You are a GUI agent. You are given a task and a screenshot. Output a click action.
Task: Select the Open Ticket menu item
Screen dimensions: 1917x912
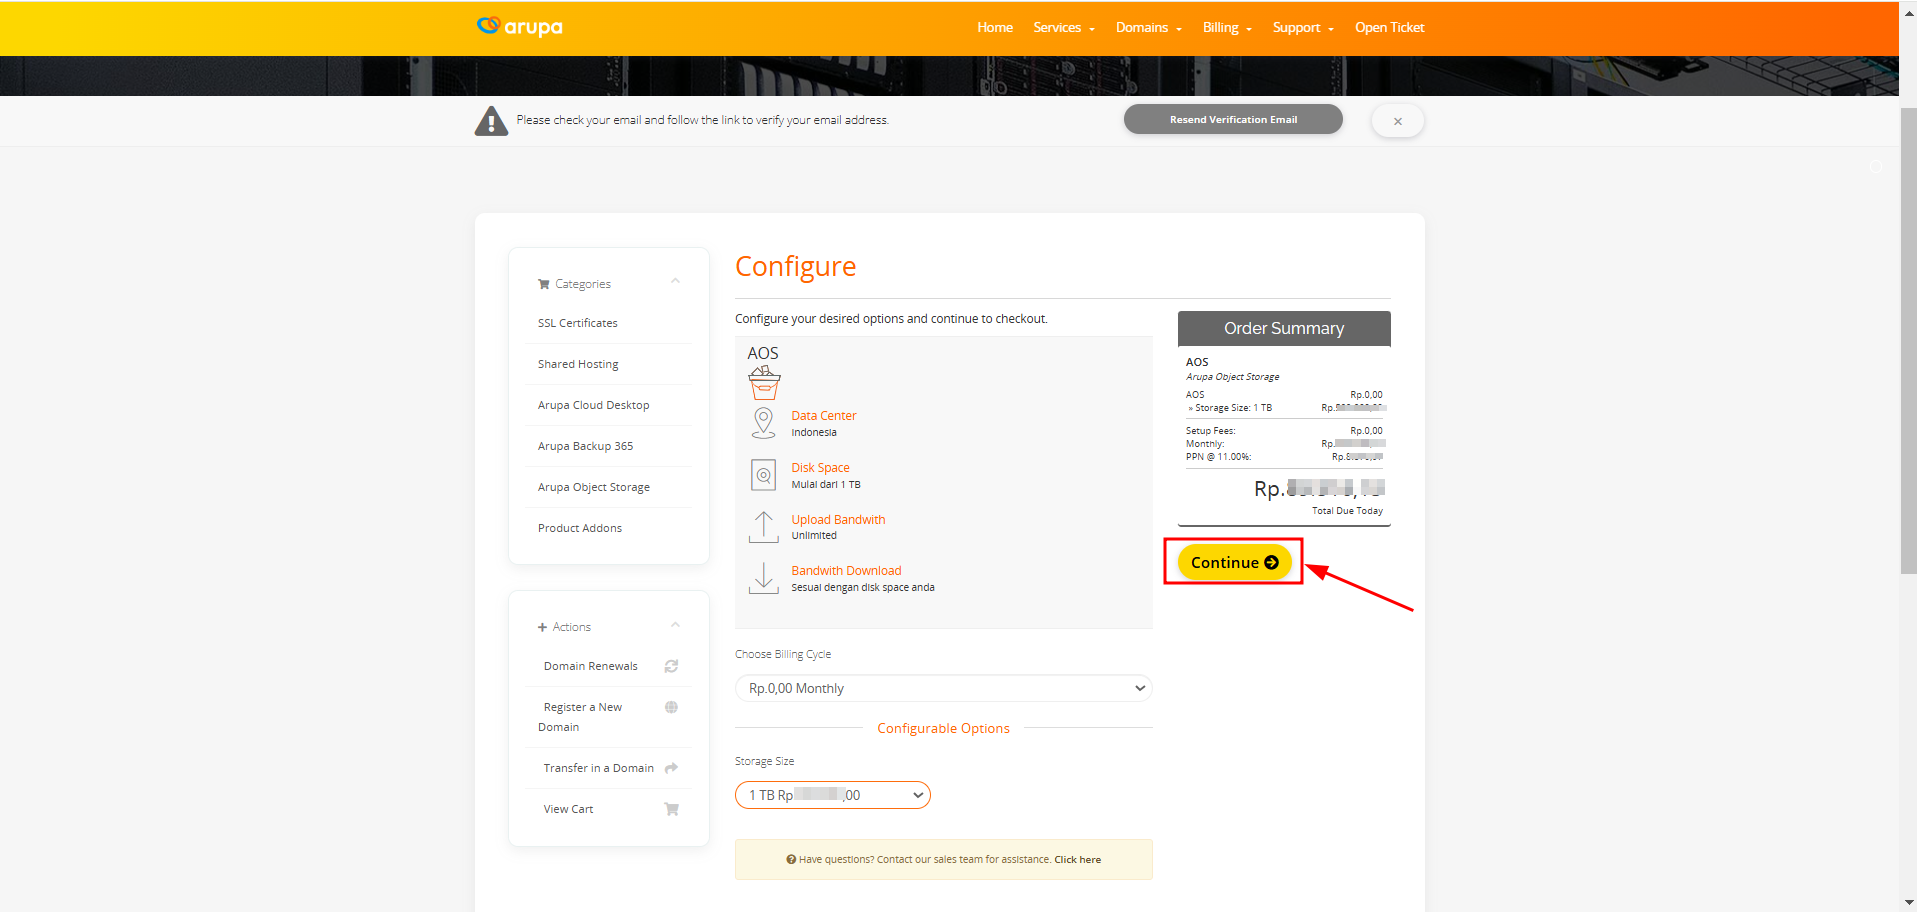pyautogui.click(x=1389, y=27)
